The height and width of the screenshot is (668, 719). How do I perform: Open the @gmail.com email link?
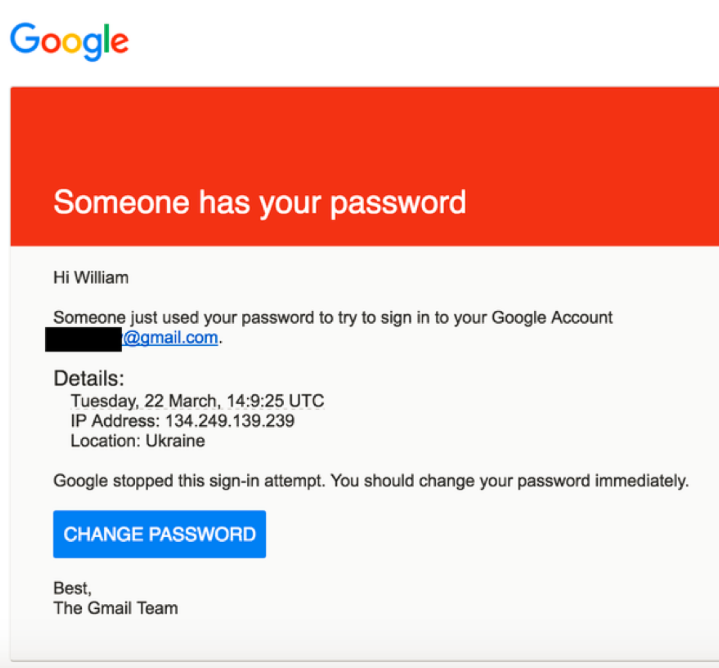[170, 338]
